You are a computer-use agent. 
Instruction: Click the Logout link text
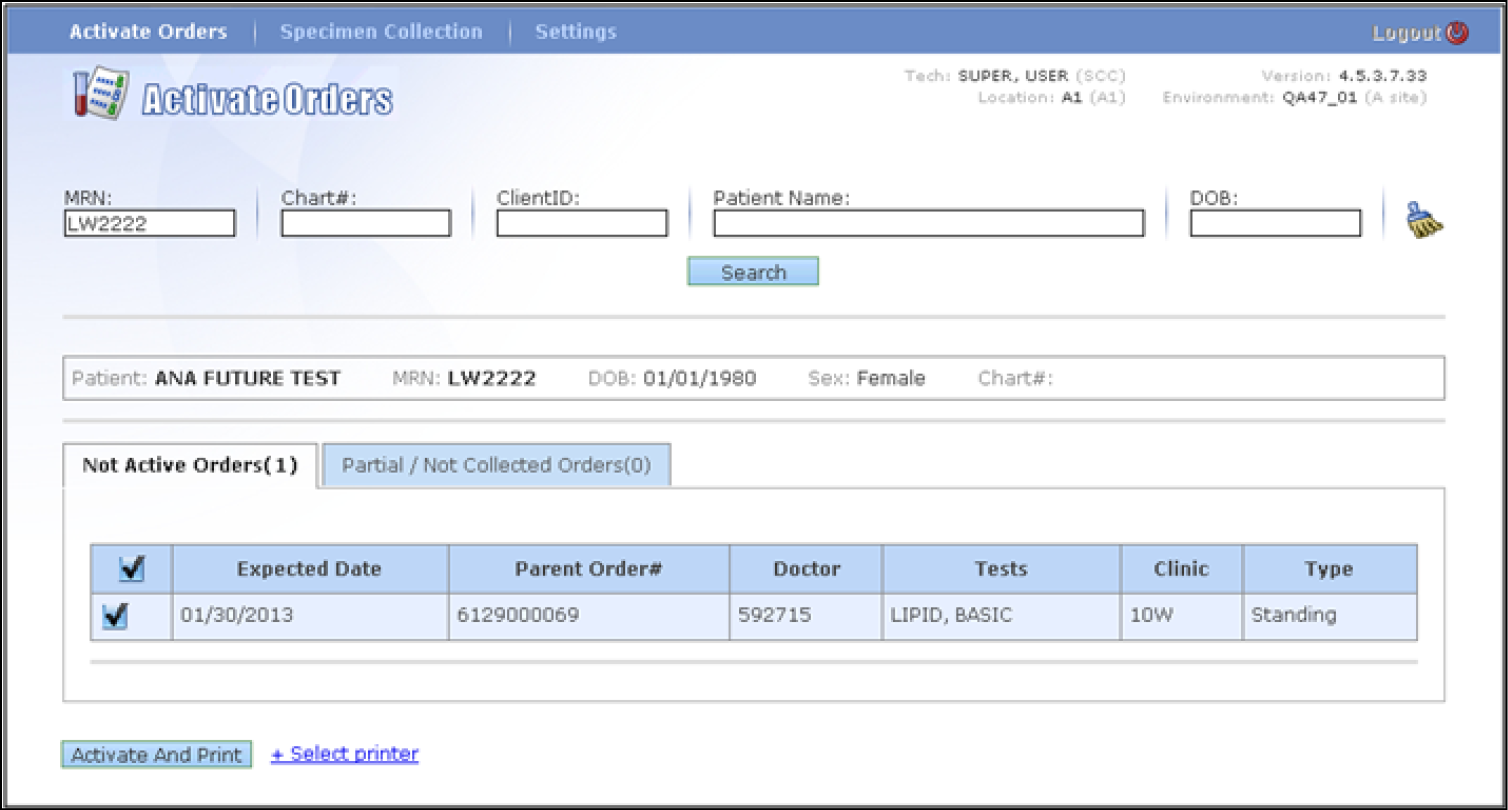click(1406, 33)
